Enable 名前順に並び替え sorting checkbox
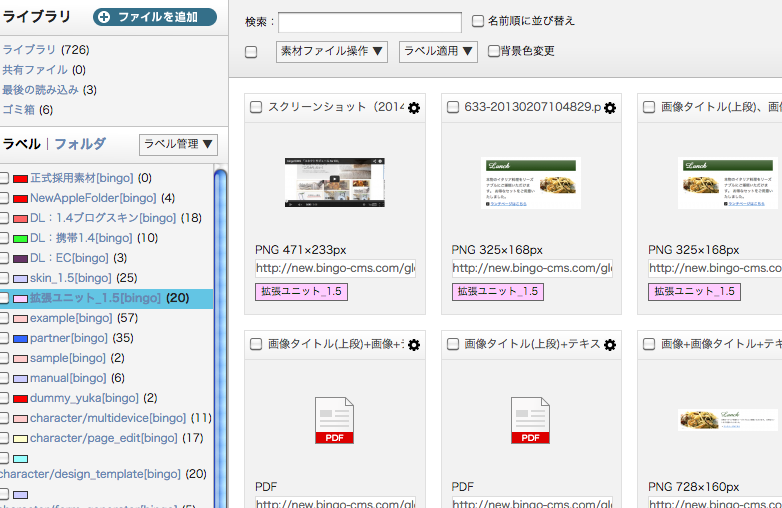This screenshot has width=782, height=508. 478,21
